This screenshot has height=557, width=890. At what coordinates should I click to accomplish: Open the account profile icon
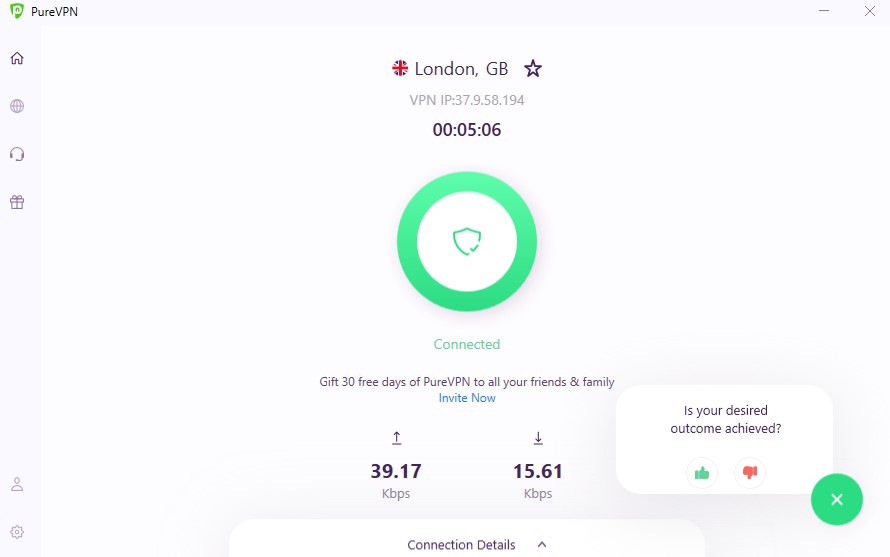[x=17, y=484]
